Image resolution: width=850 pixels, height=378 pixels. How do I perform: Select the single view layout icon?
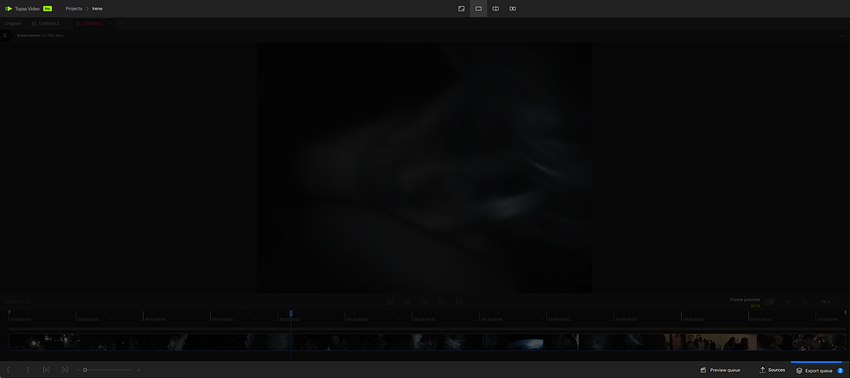click(x=478, y=9)
